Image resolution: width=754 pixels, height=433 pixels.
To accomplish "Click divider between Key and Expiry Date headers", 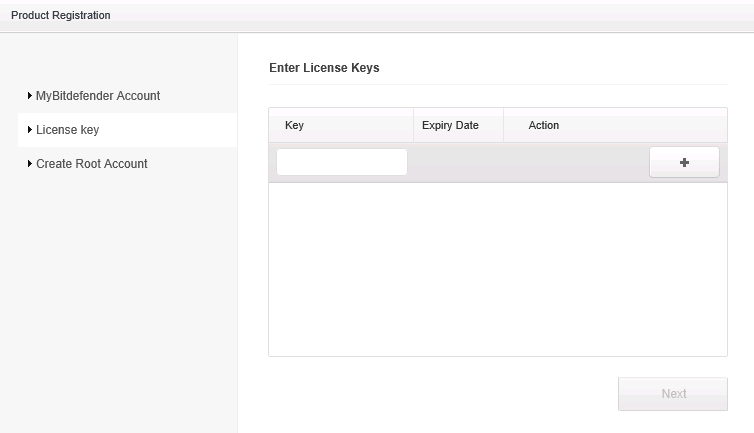I will tap(413, 125).
